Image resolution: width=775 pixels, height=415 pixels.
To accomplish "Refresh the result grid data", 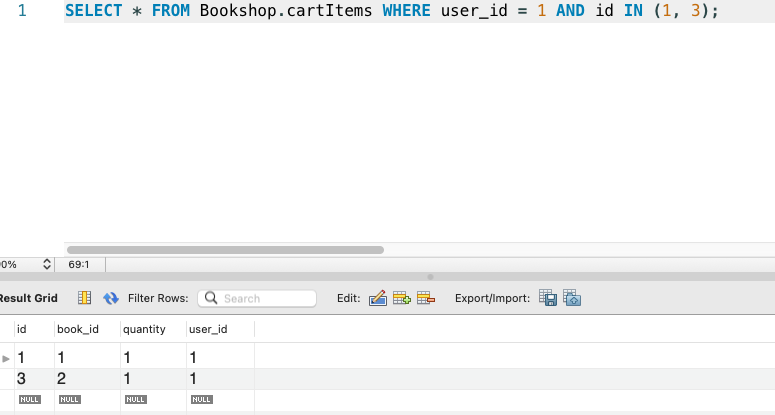I will (x=111, y=298).
